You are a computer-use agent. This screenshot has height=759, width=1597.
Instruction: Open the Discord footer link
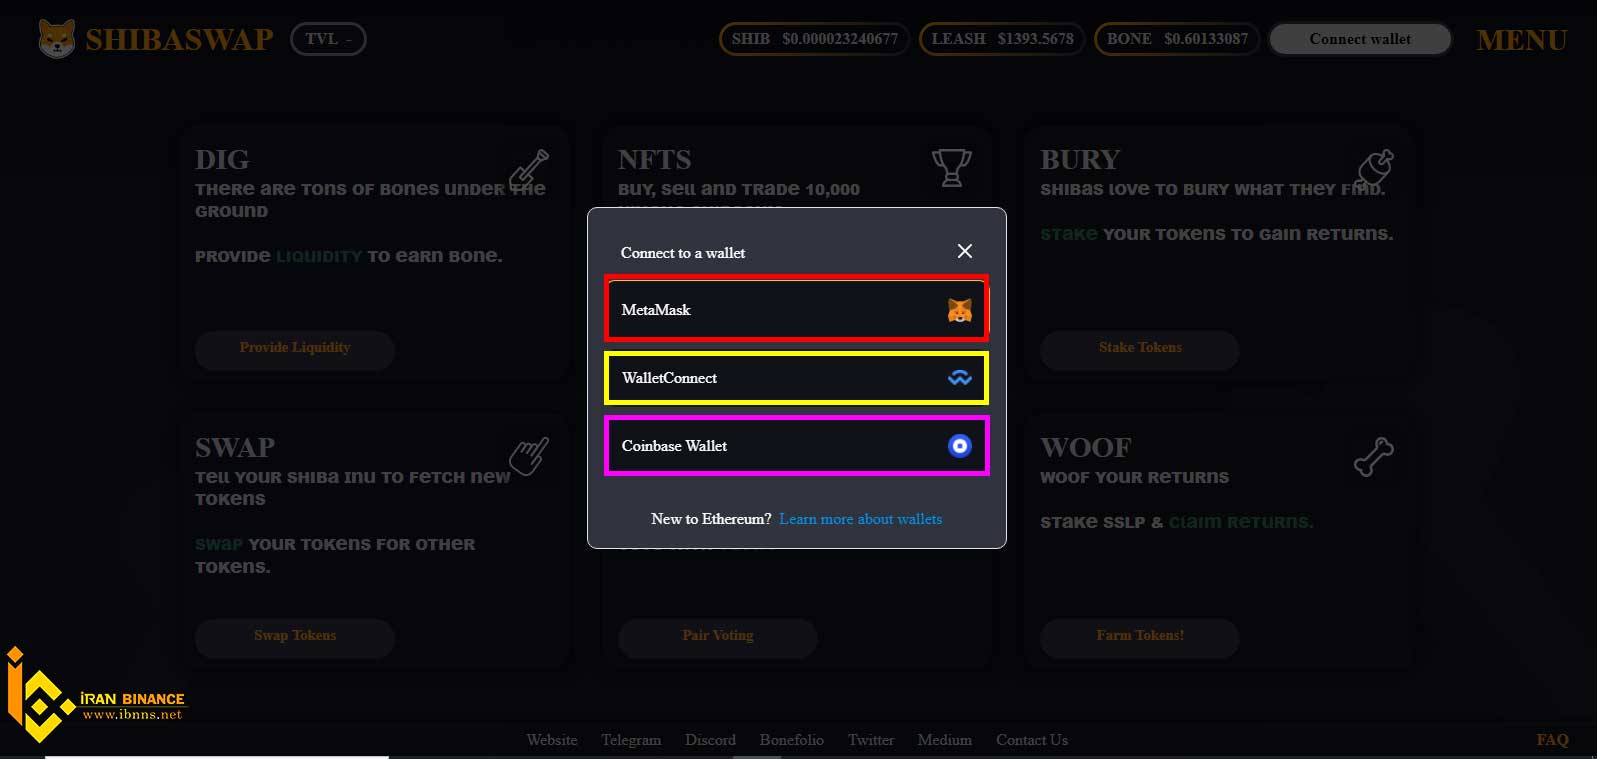pos(710,740)
